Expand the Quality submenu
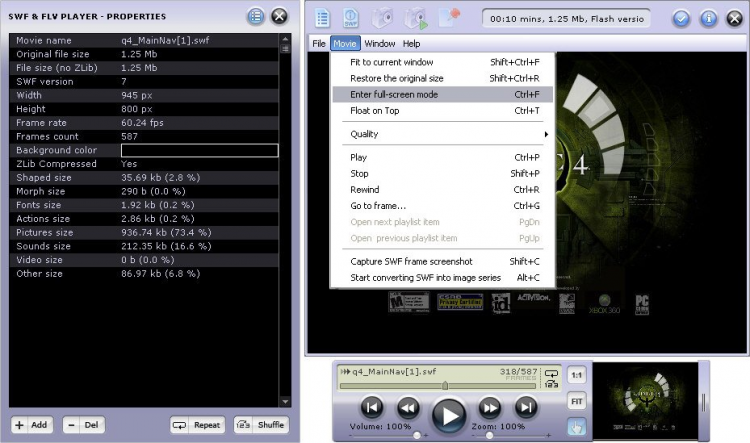750x443 pixels. point(442,134)
